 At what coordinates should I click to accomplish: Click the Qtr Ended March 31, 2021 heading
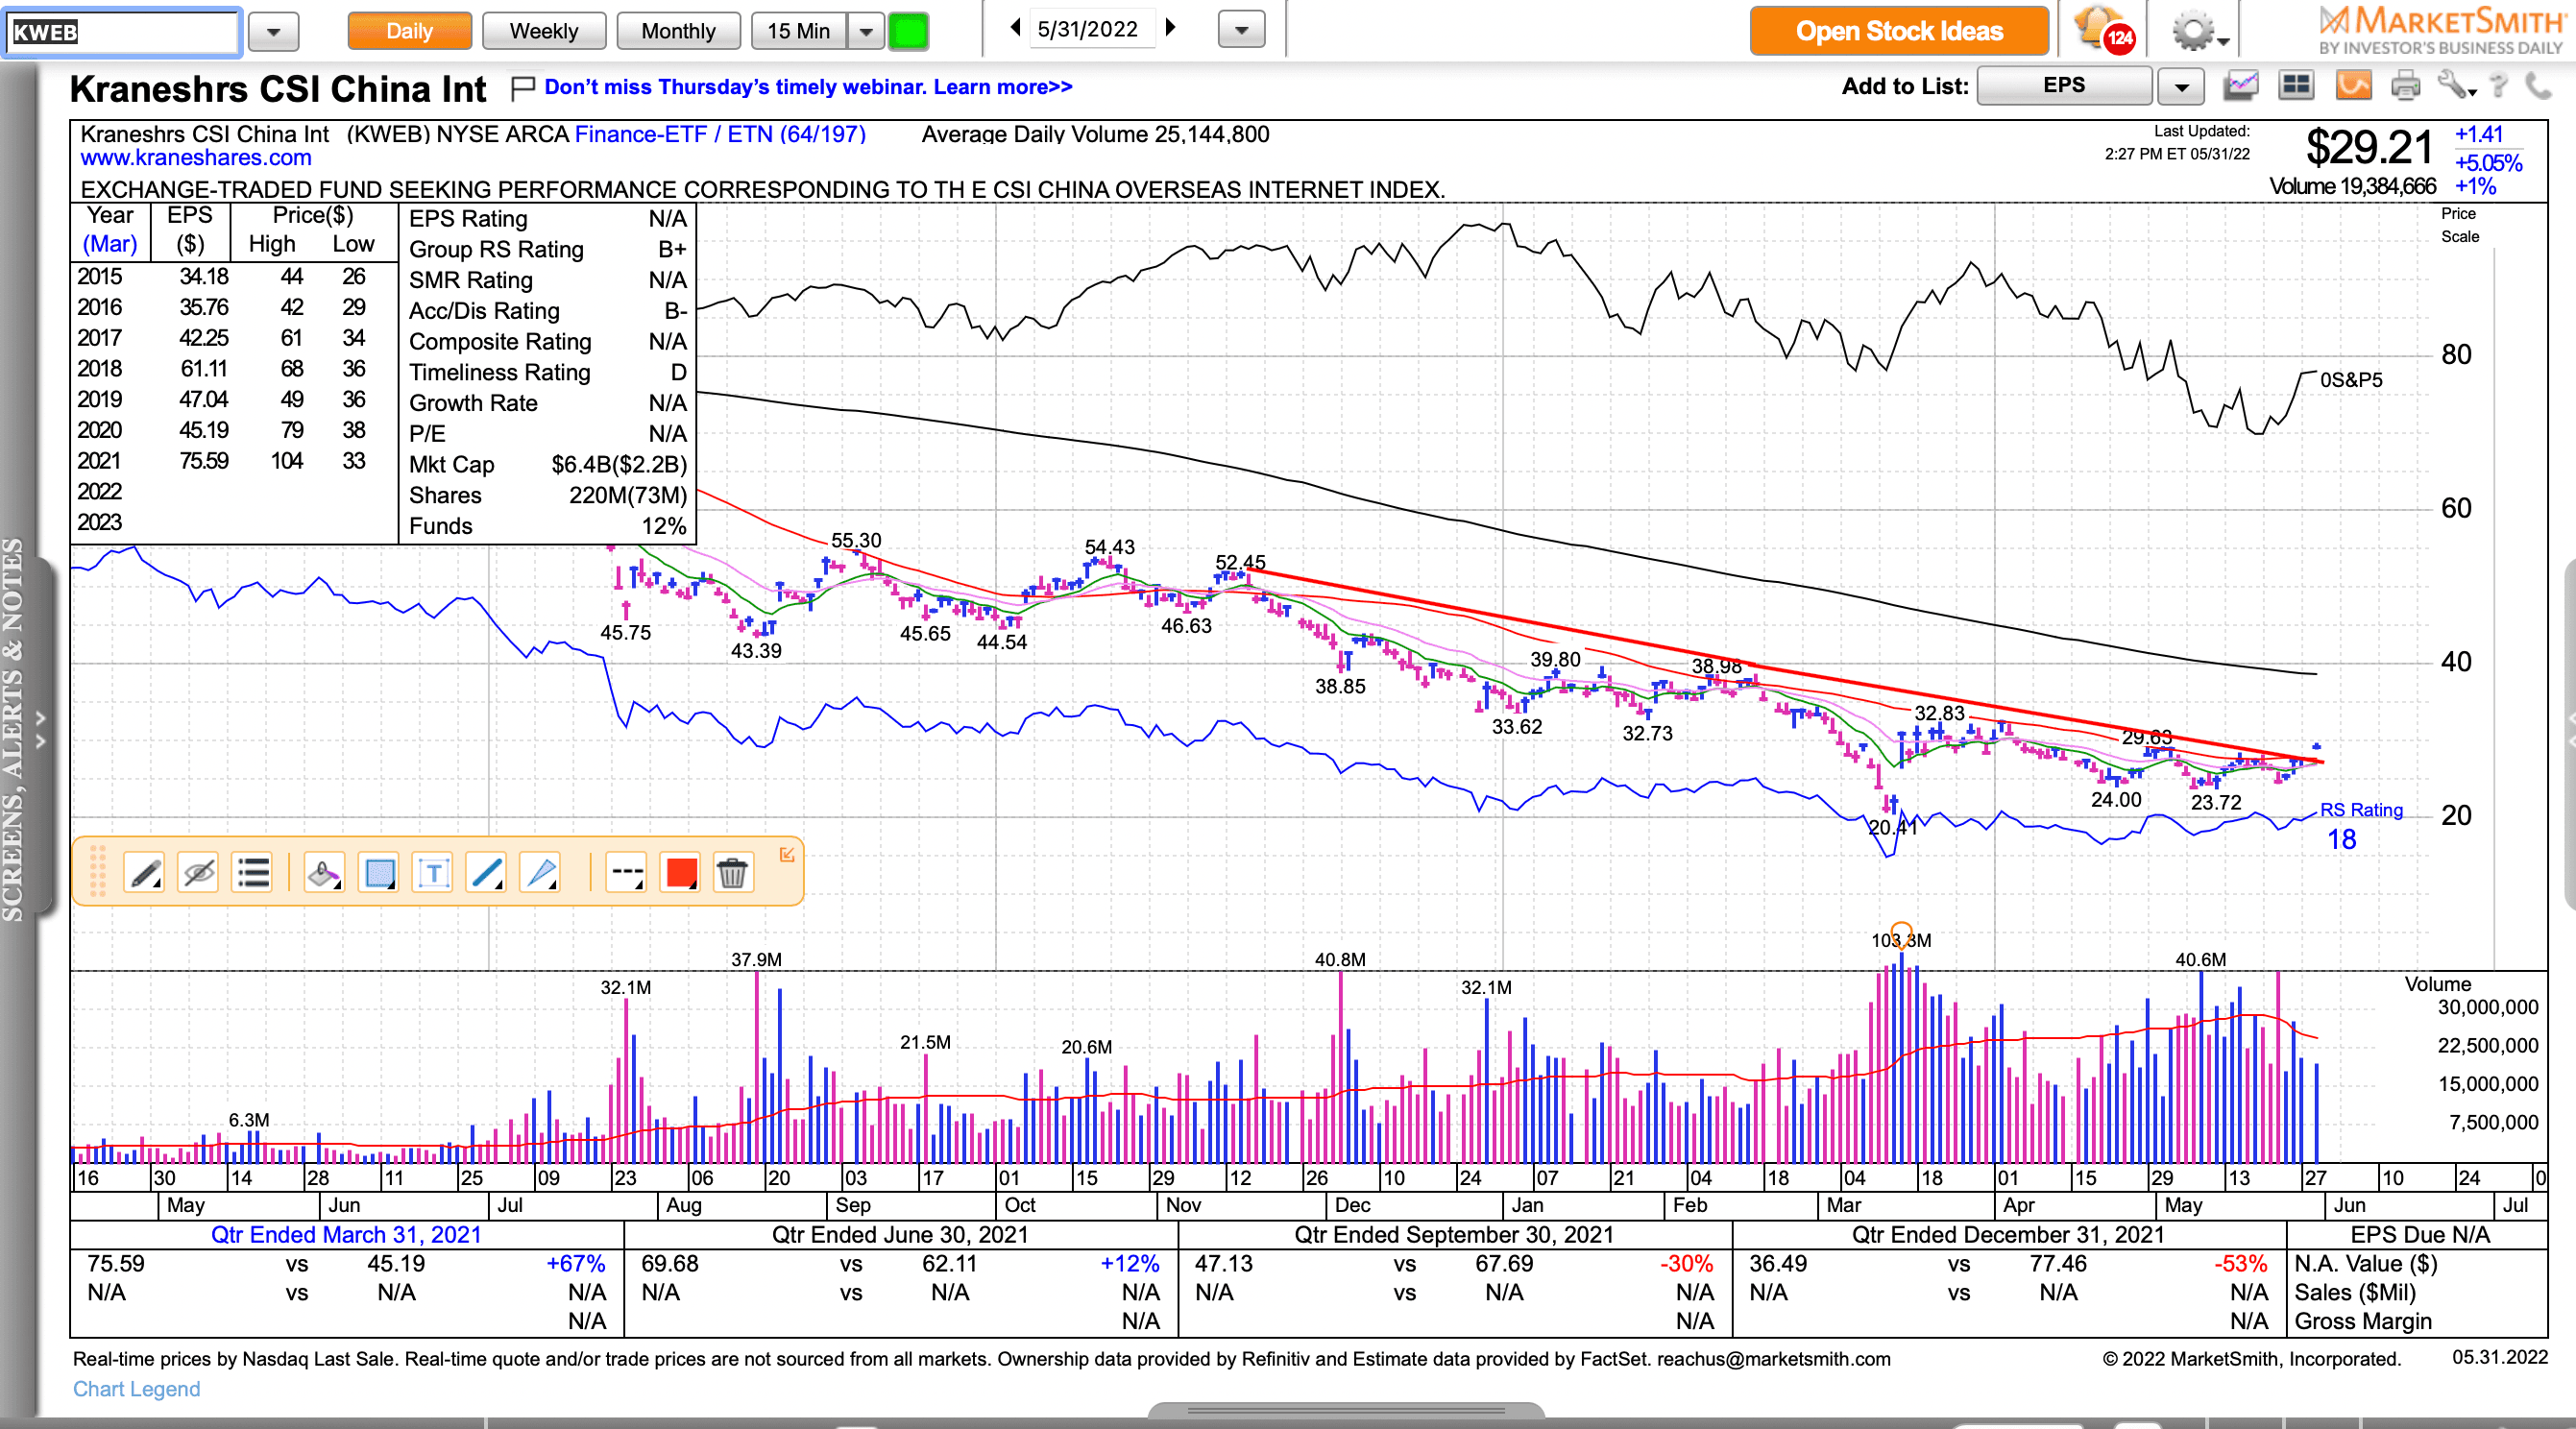coord(346,1234)
